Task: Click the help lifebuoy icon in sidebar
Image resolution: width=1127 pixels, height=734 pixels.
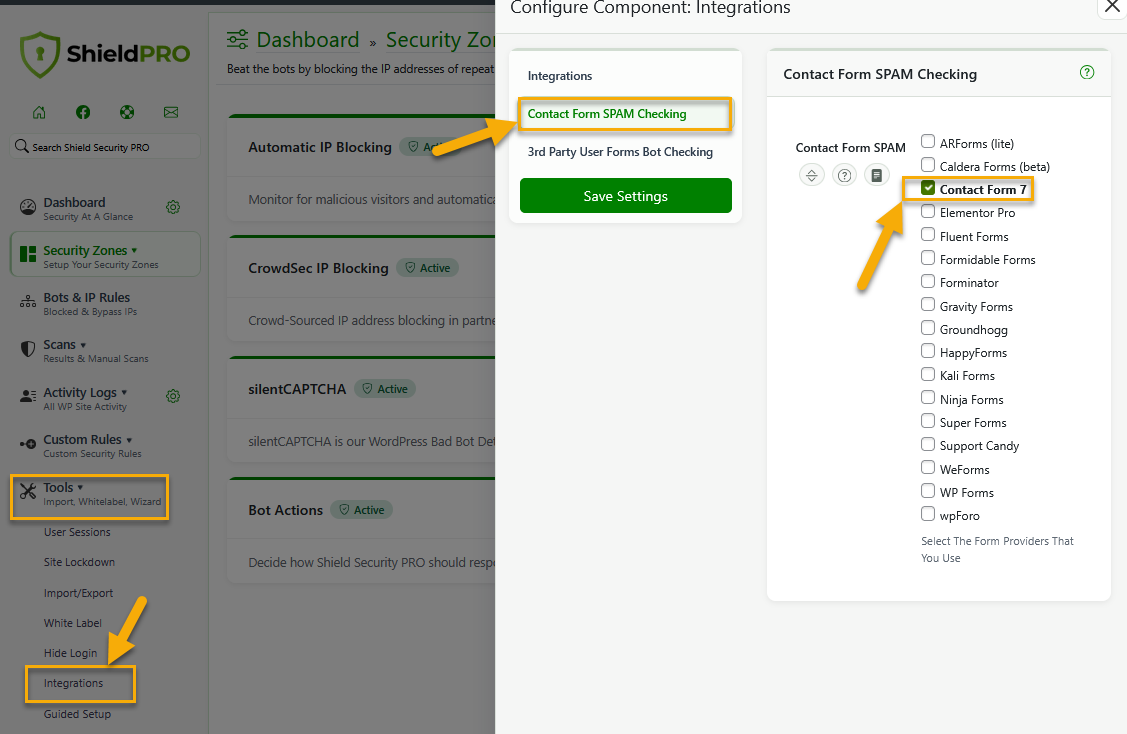Action: pyautogui.click(x=127, y=112)
